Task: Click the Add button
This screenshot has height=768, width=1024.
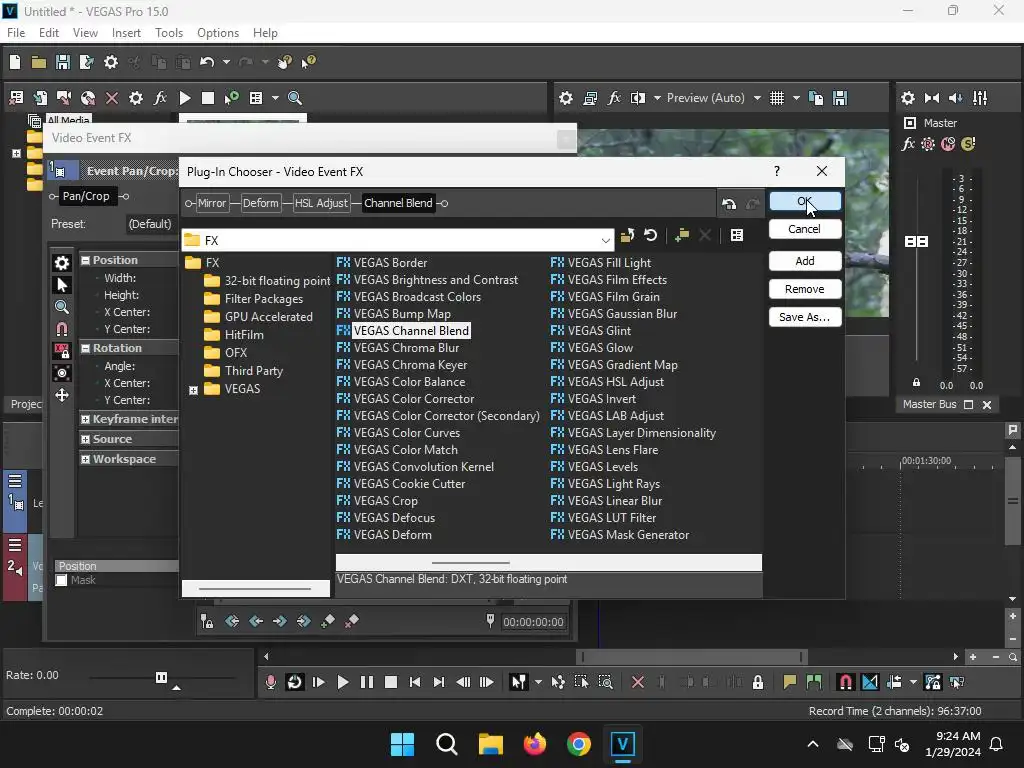Action: click(805, 261)
